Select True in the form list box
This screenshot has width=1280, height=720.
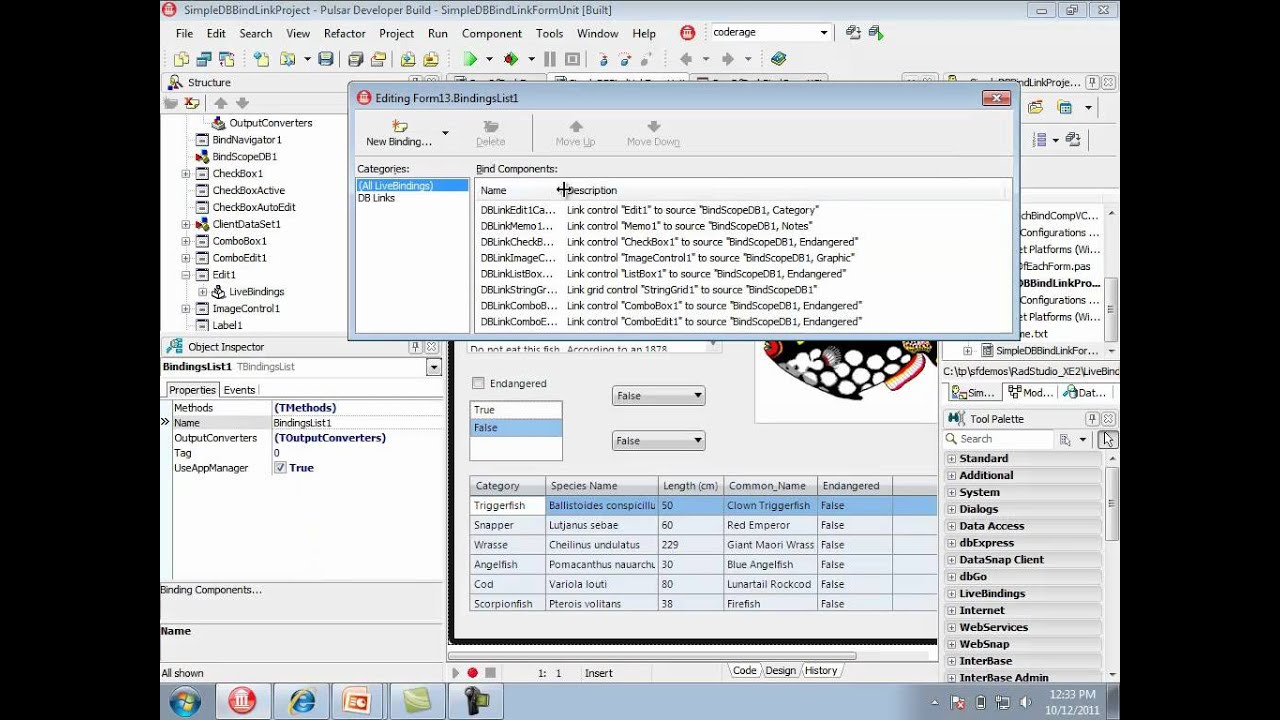coord(516,410)
